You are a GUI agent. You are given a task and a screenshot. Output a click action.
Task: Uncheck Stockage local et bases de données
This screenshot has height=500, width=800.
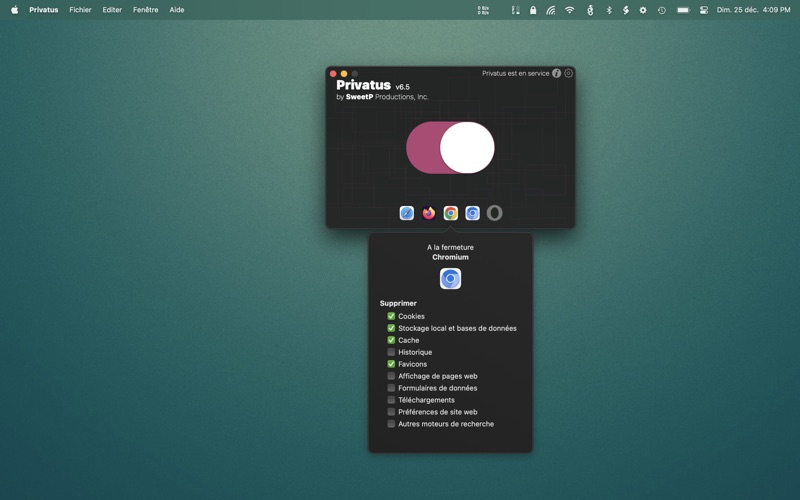point(391,328)
